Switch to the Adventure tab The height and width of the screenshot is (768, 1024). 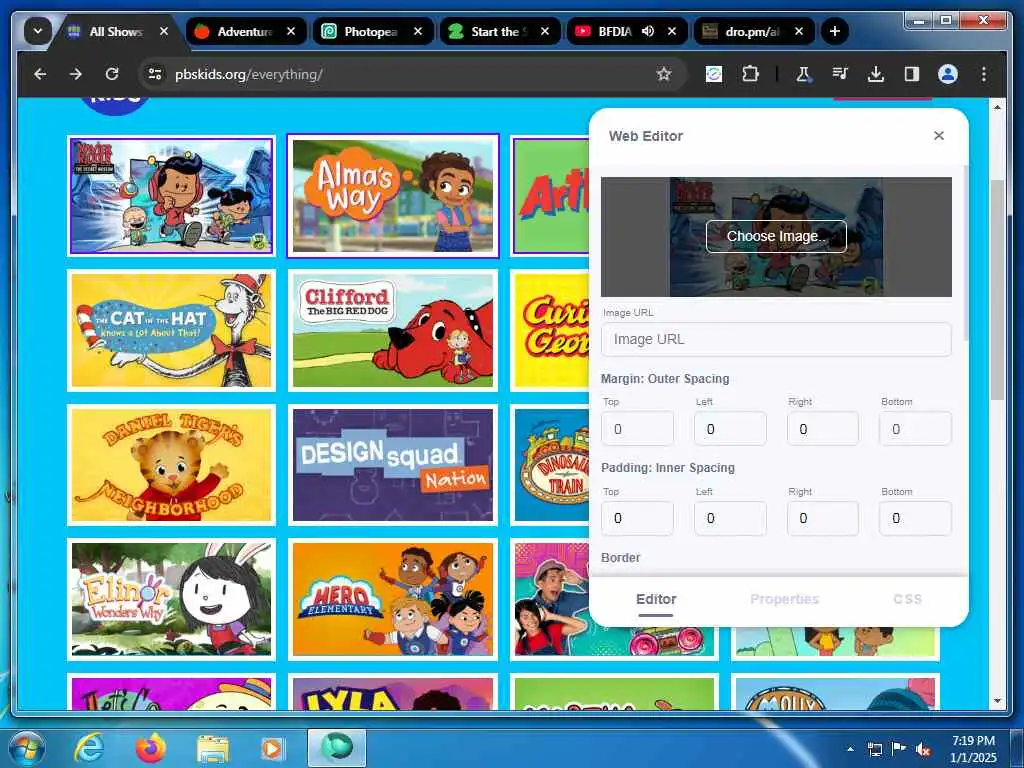tap(246, 31)
